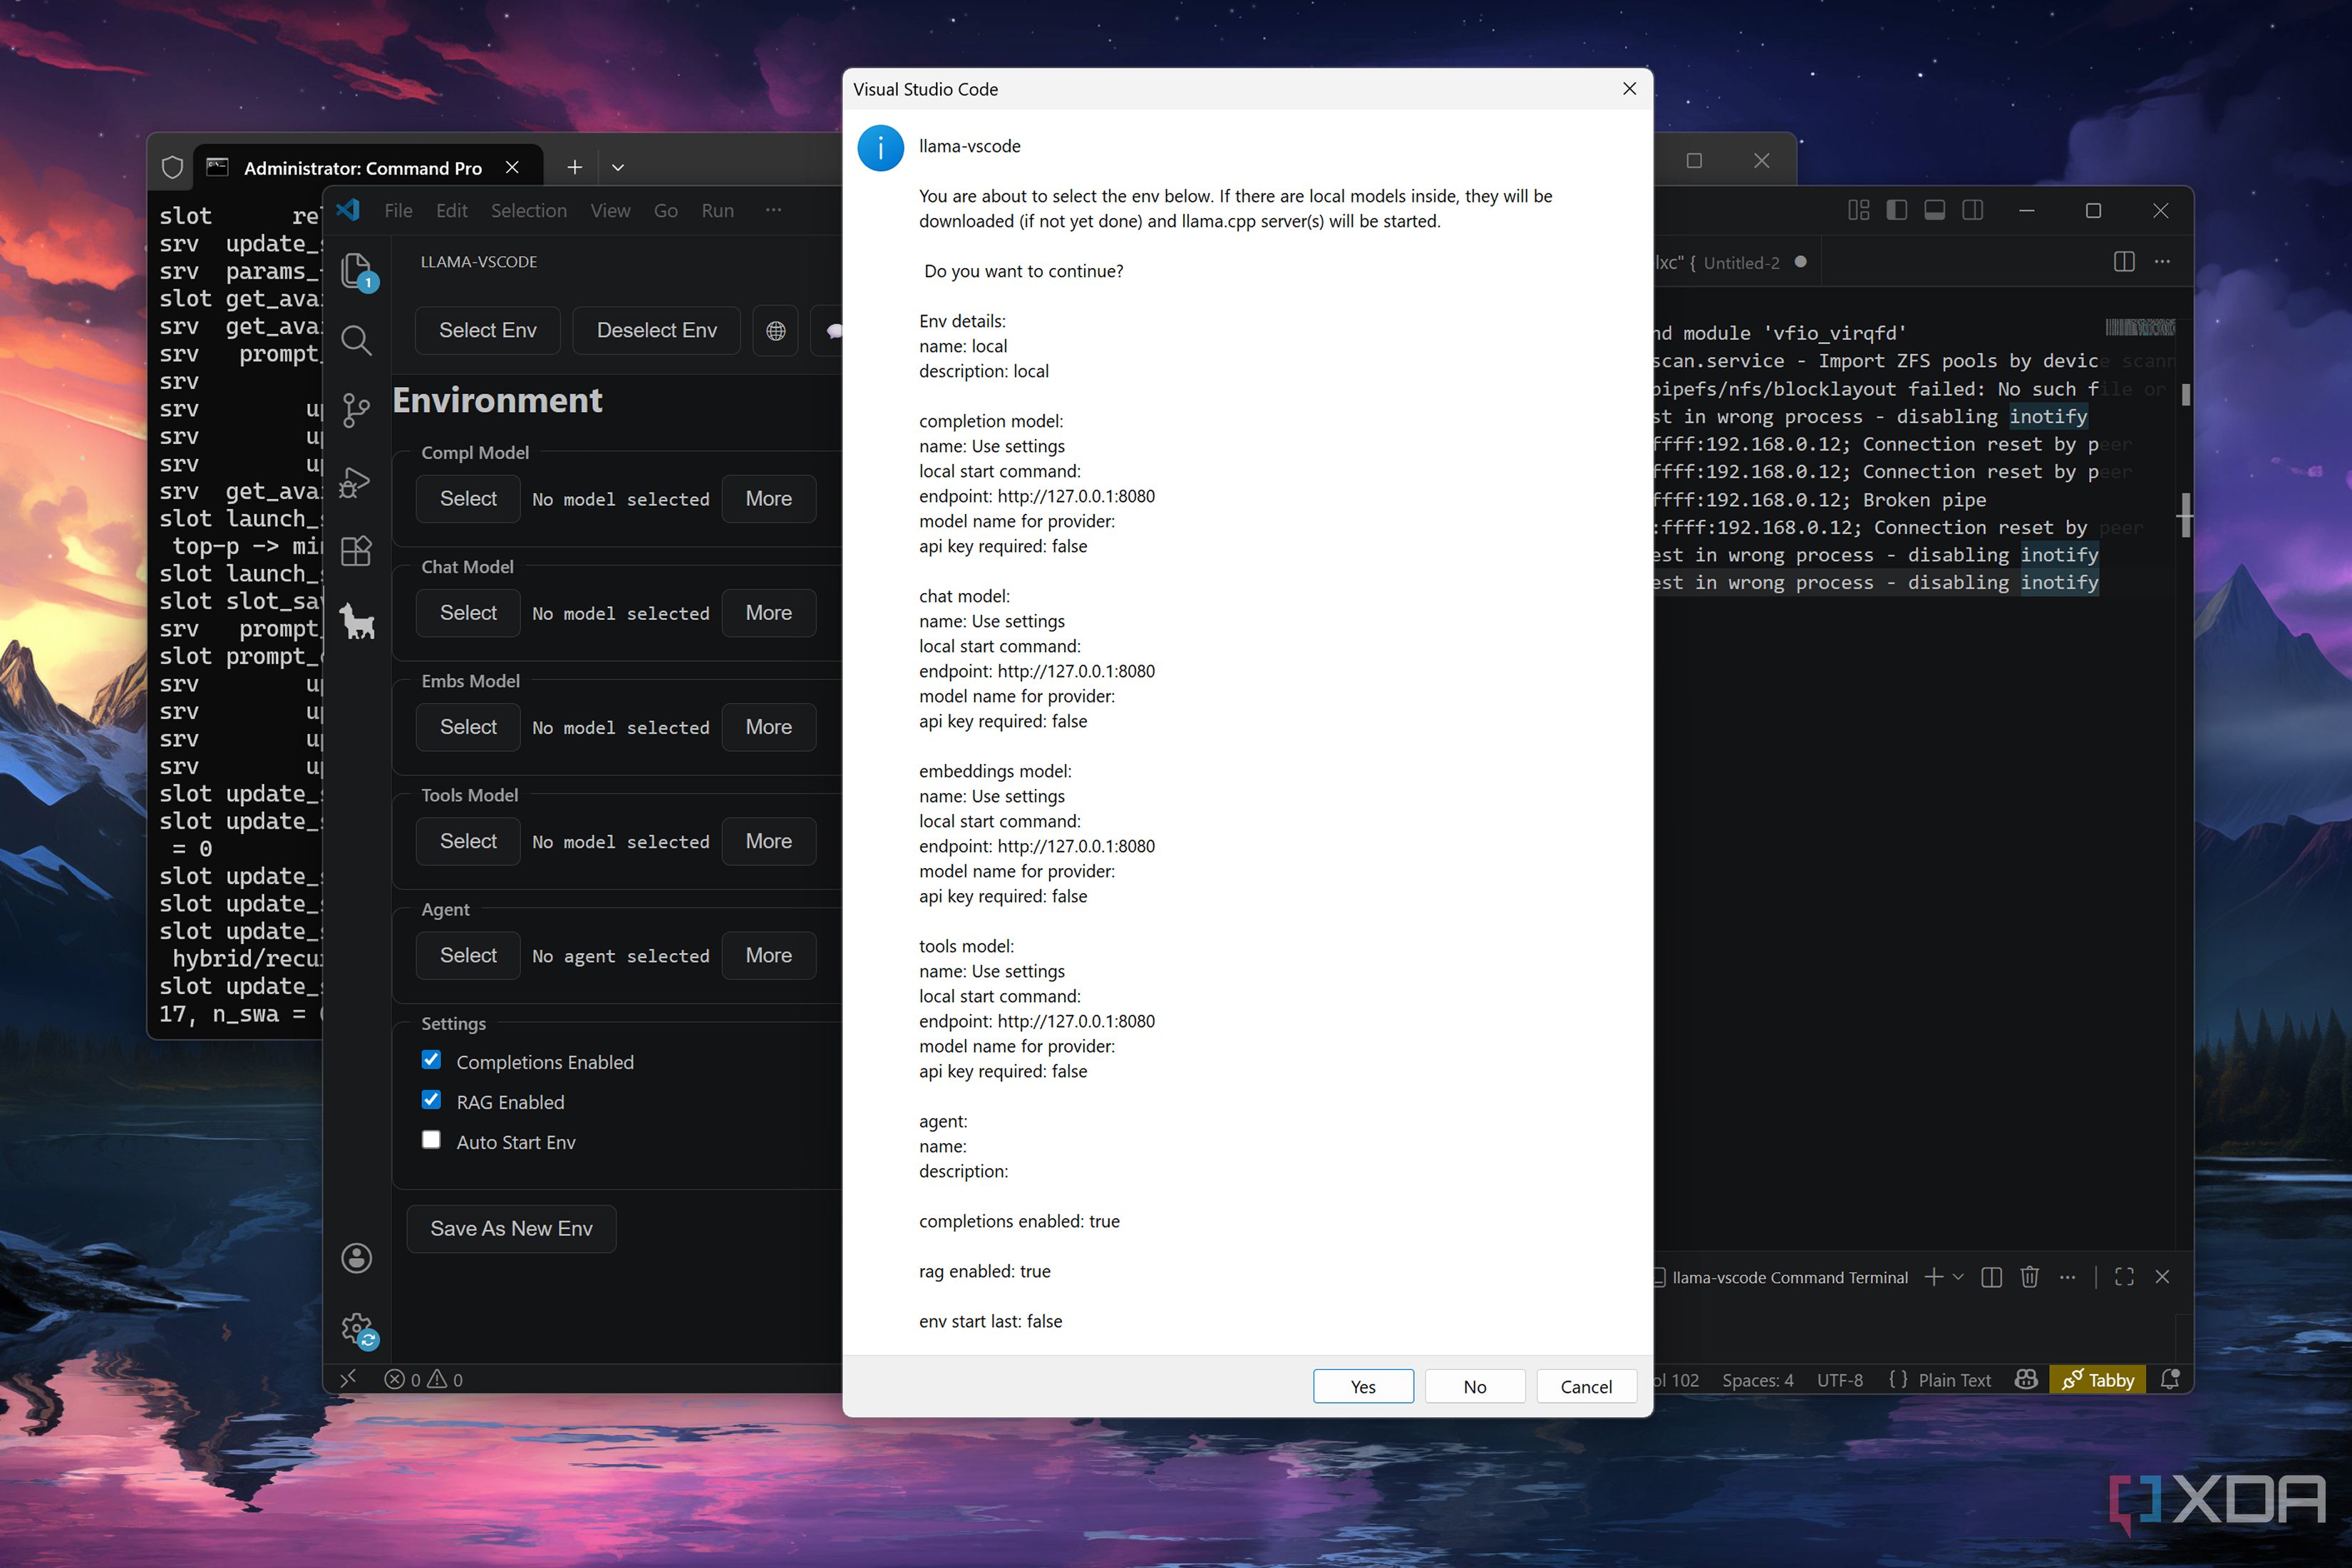This screenshot has height=1568, width=2352.
Task: Click the Customize Layout icon in VS Code title bar
Action: pyautogui.click(x=1858, y=210)
